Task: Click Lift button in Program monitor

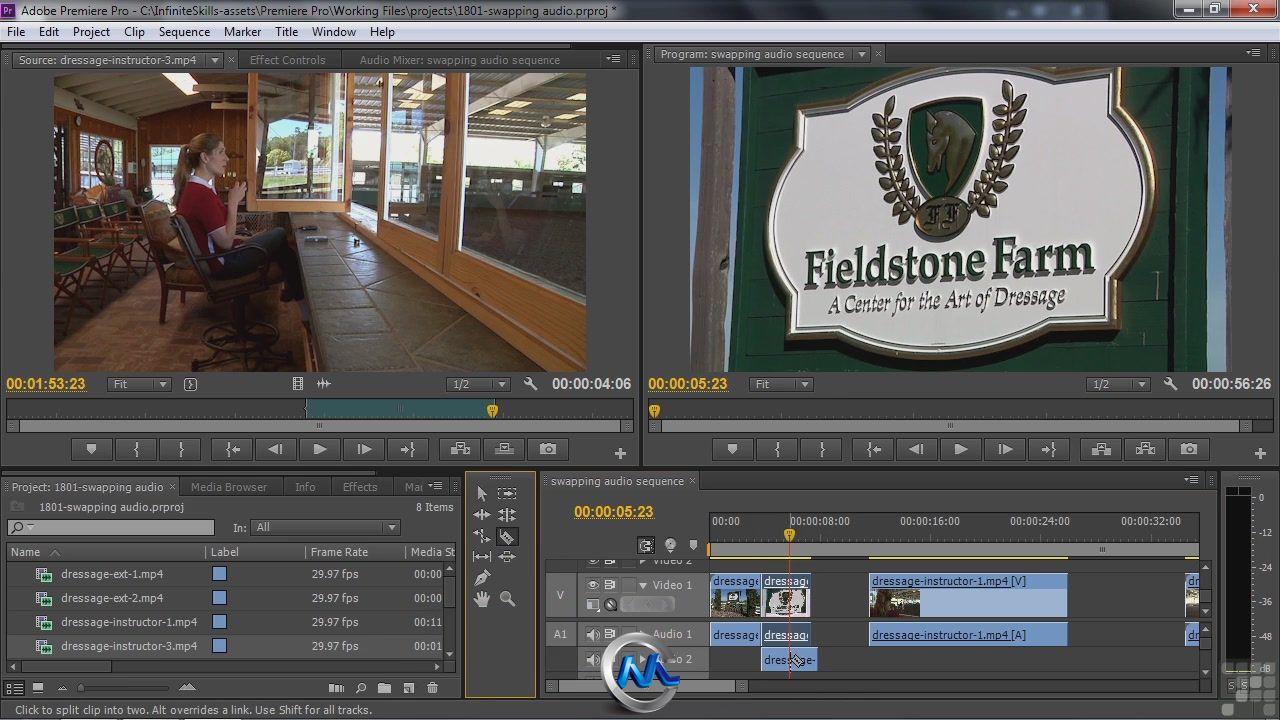Action: click(1101, 450)
